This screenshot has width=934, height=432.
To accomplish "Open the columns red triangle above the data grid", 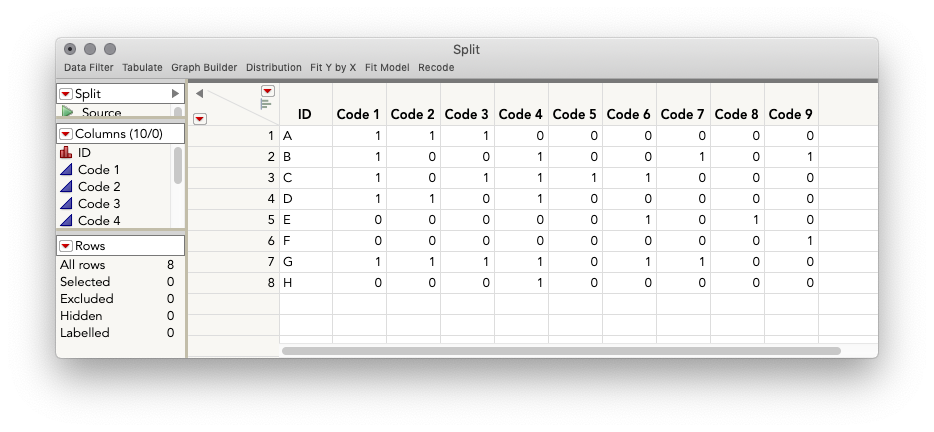I will [268, 91].
